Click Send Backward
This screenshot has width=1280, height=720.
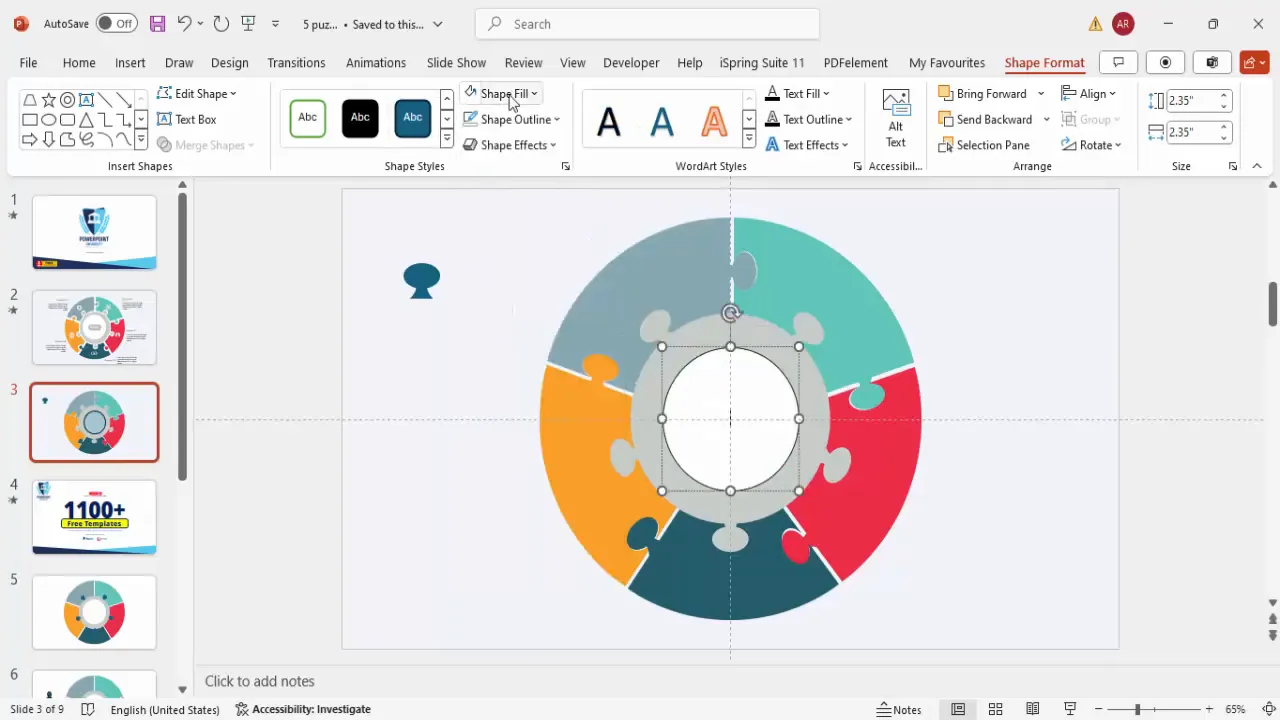986,119
